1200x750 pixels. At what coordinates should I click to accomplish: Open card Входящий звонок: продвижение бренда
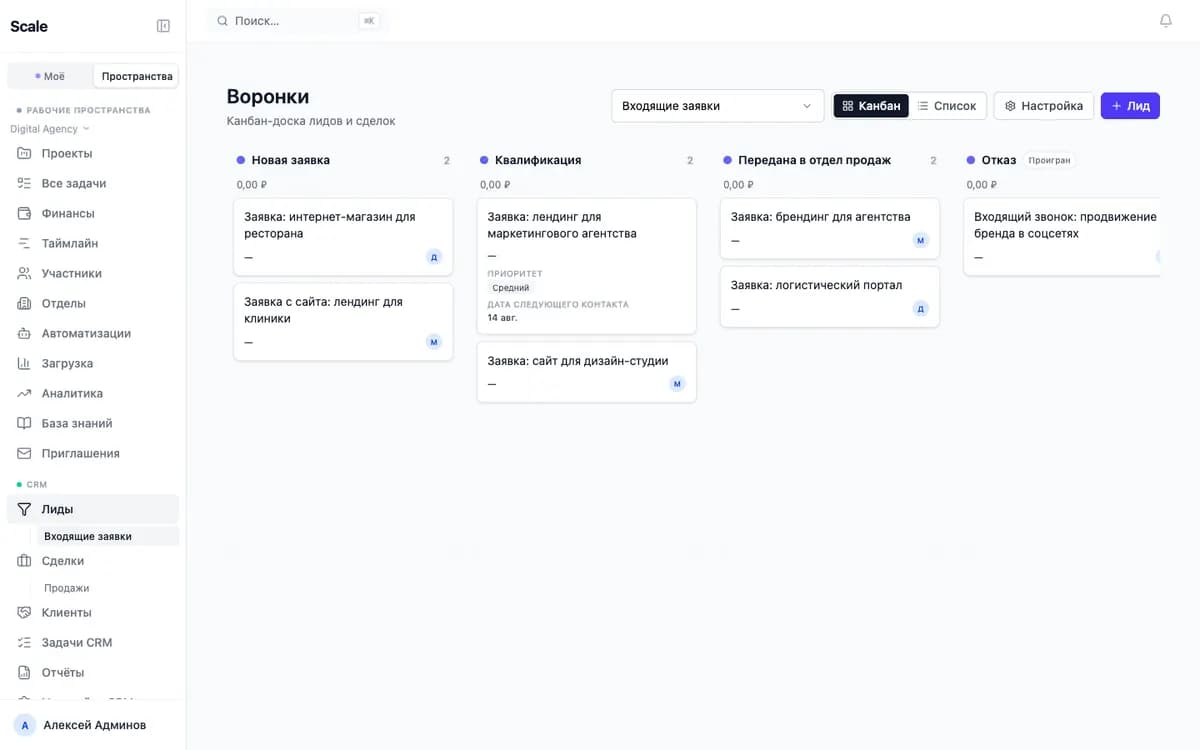point(1062,236)
